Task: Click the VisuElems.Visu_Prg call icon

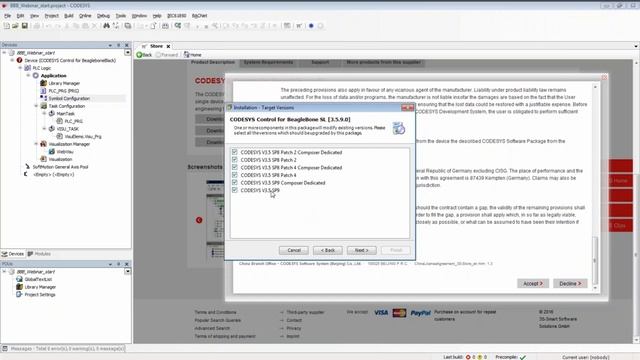Action: pos(60,136)
